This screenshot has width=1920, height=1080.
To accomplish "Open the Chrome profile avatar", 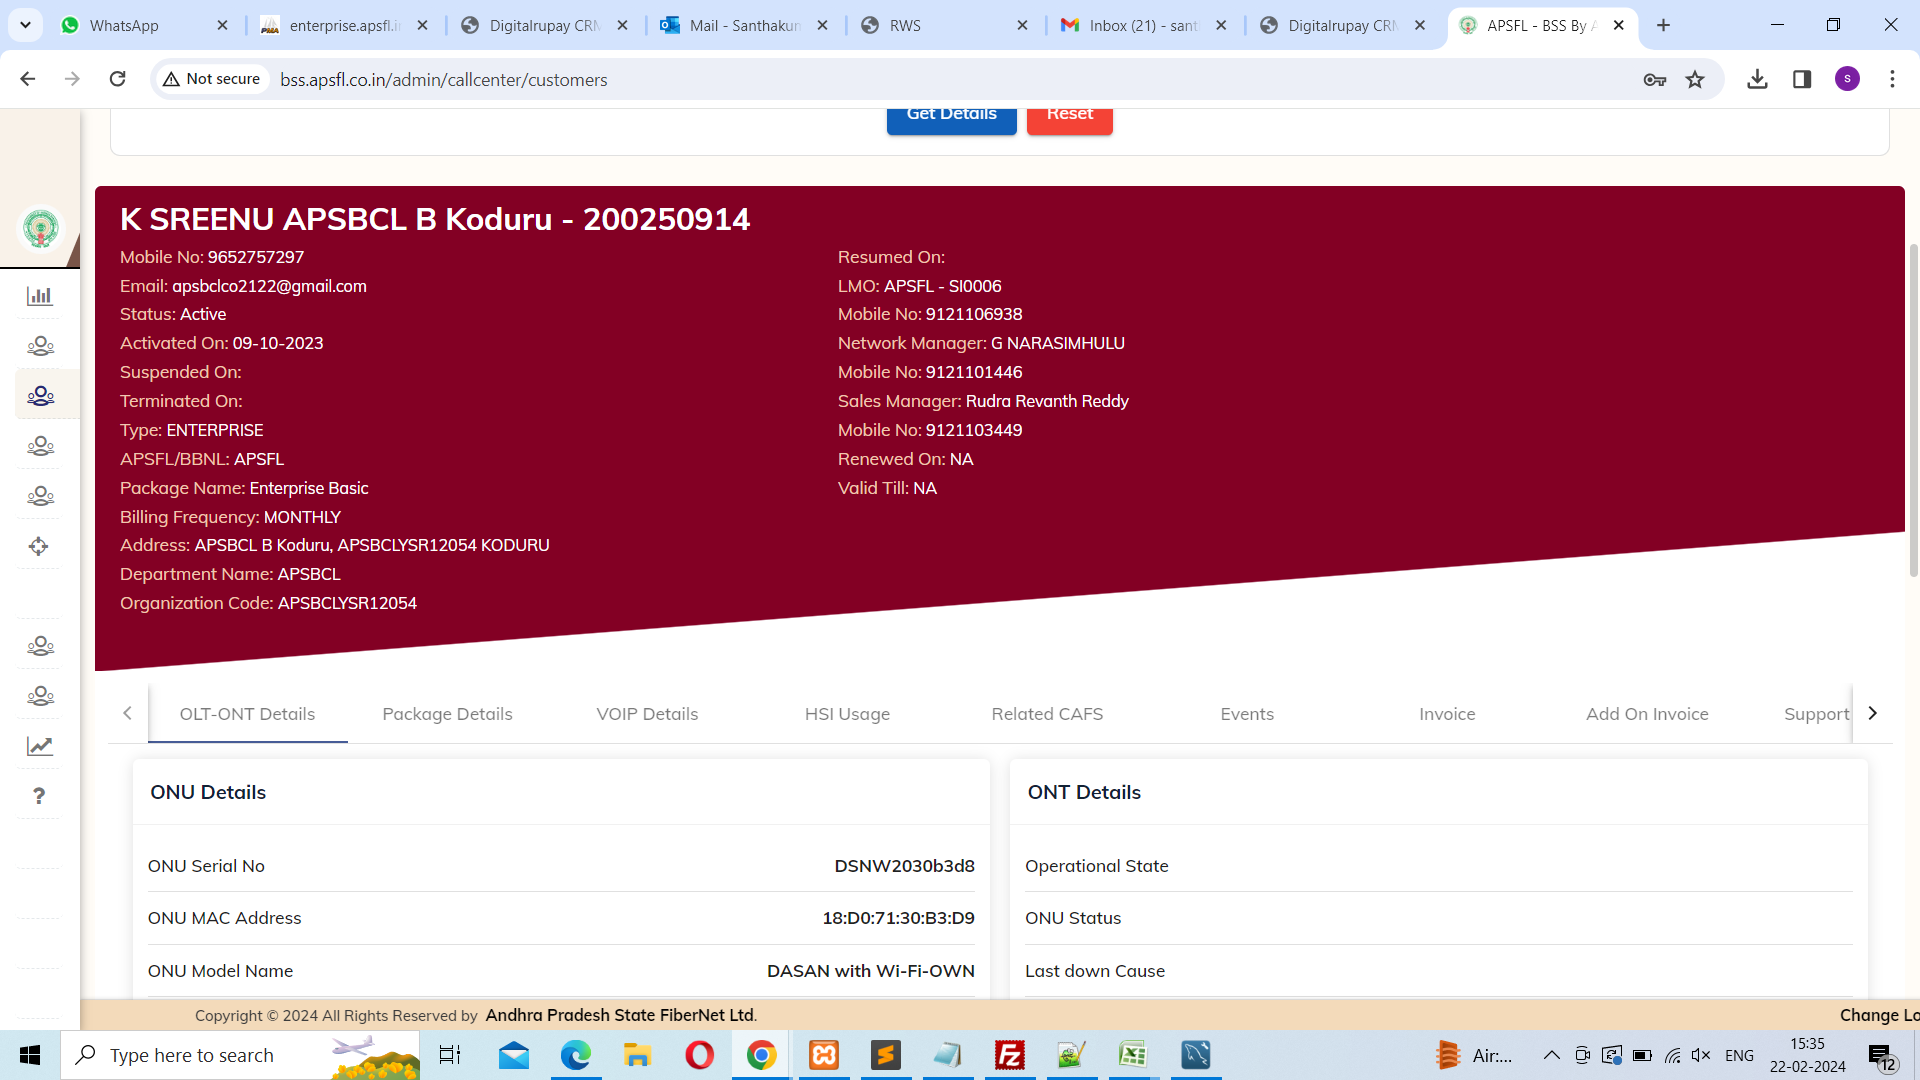I will [x=1847, y=79].
